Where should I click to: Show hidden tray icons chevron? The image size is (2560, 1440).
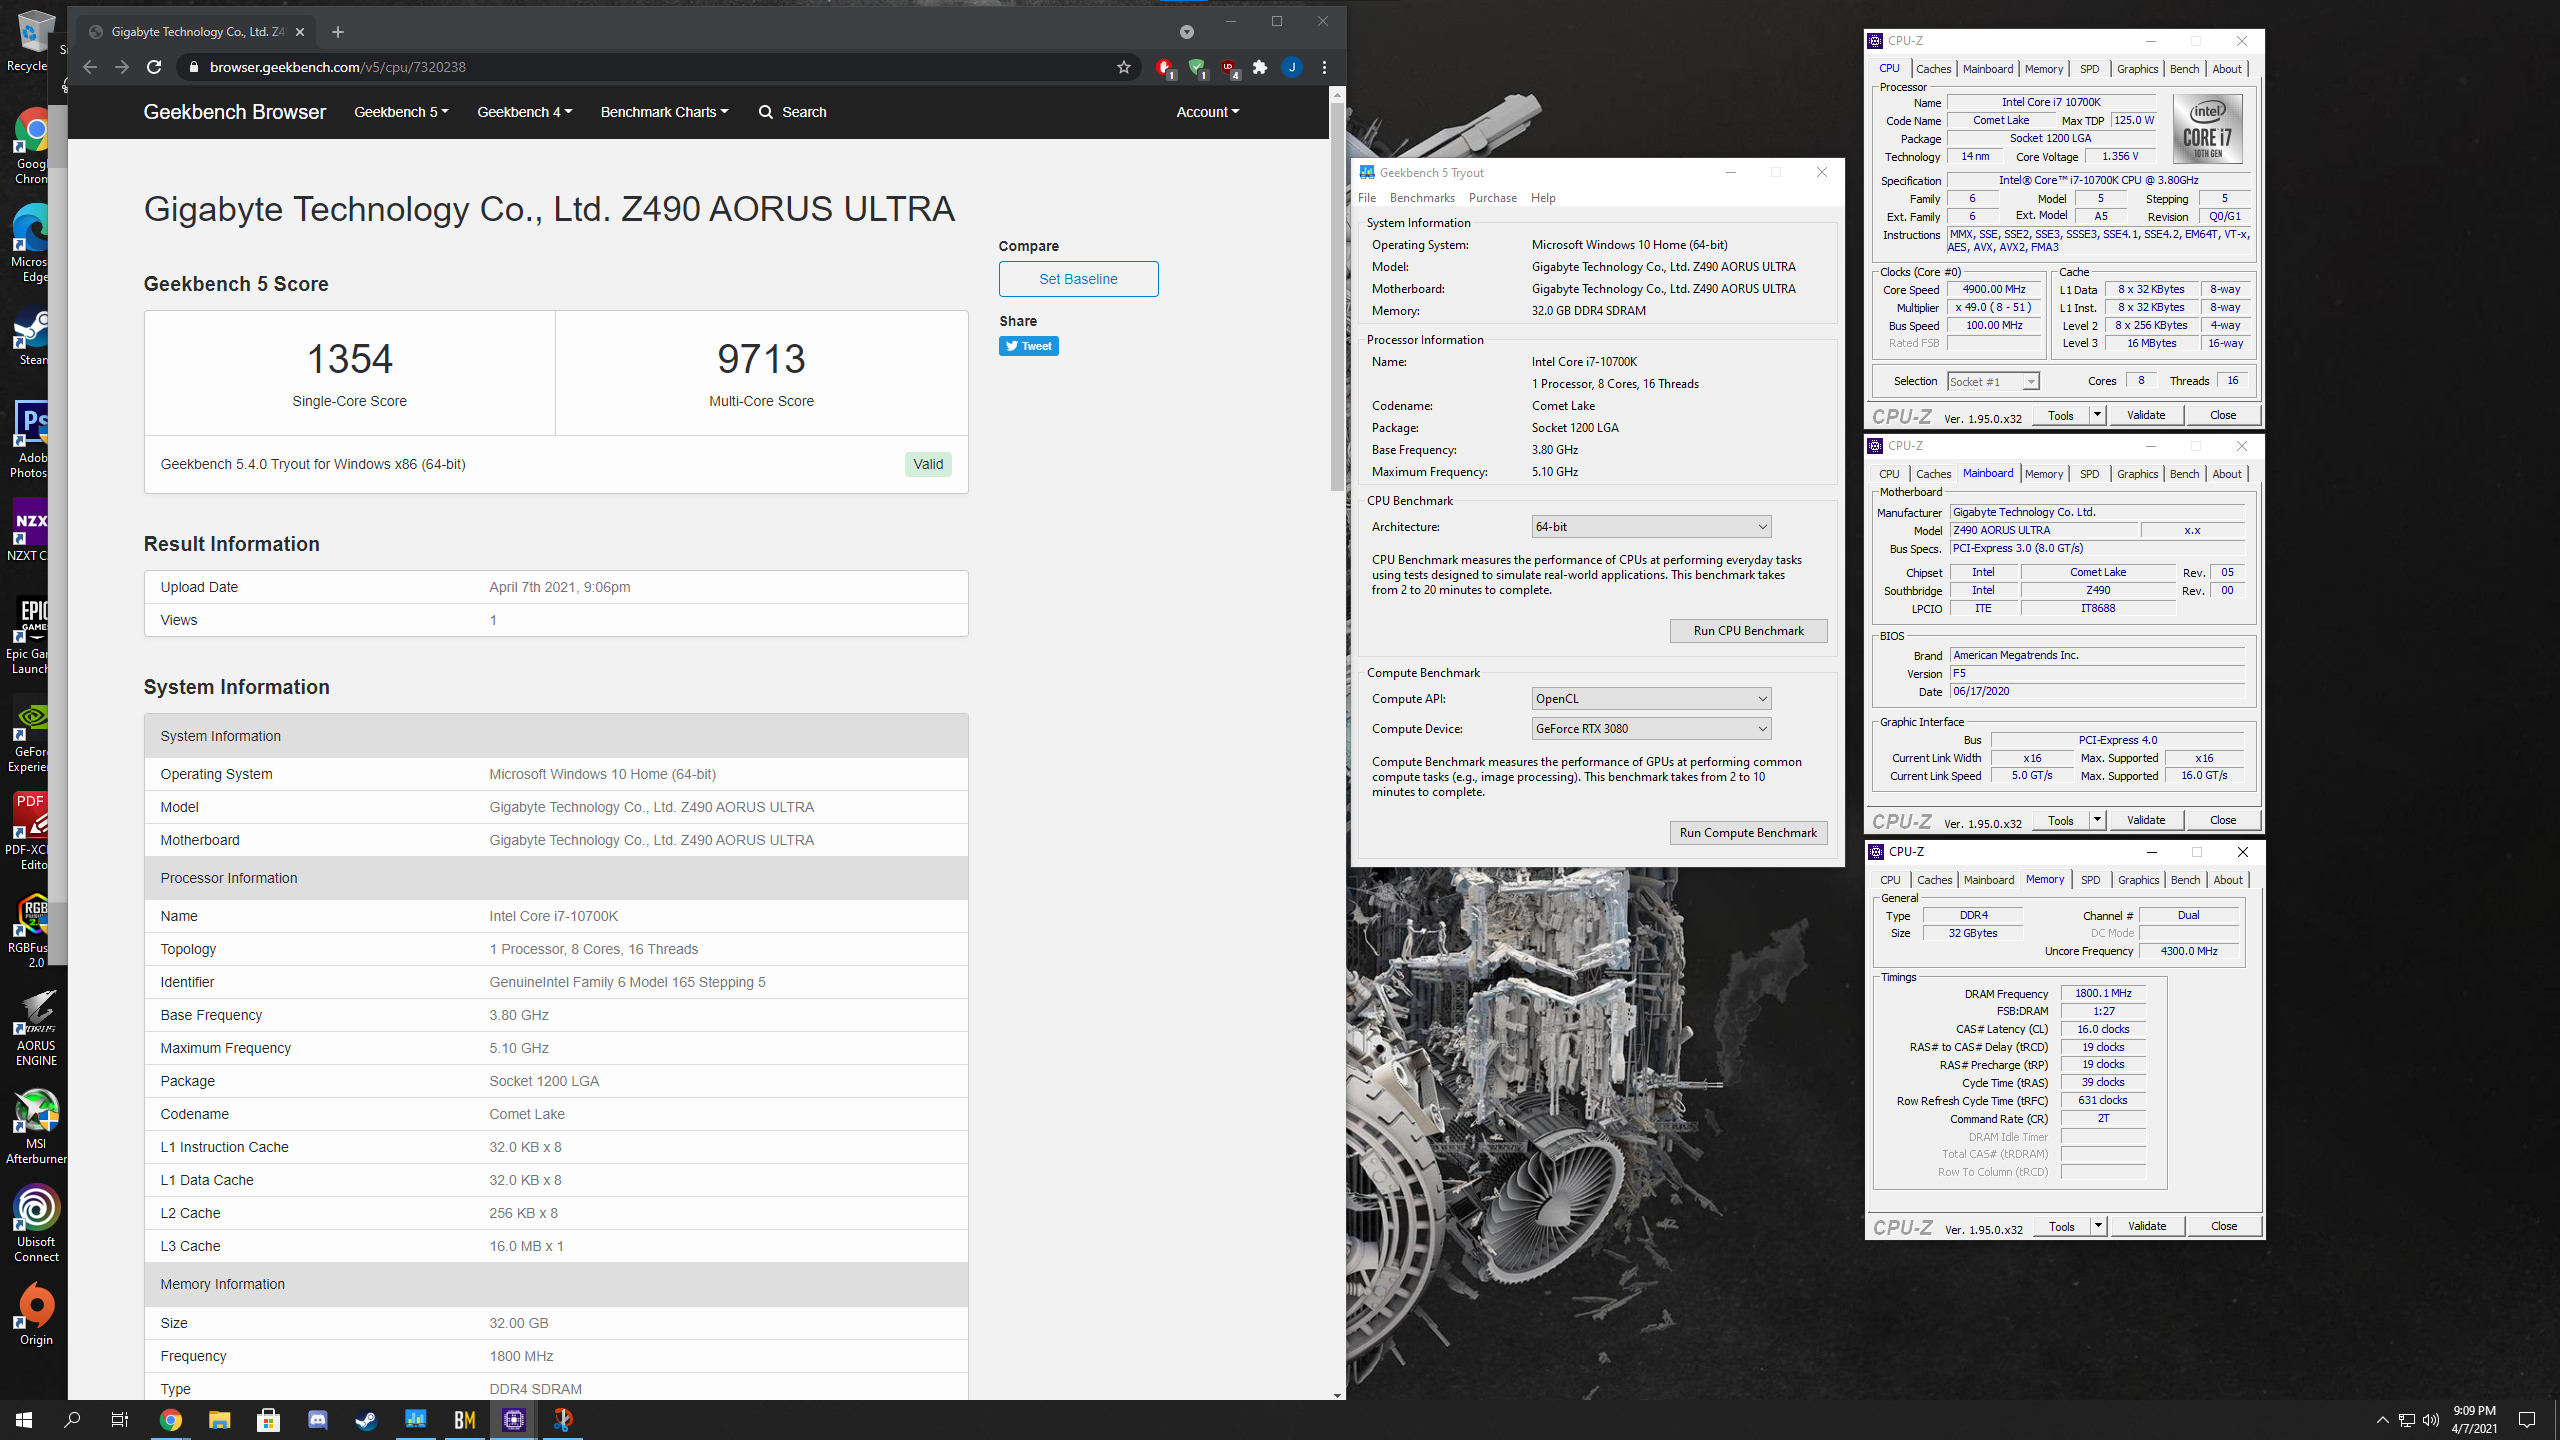point(2383,1420)
